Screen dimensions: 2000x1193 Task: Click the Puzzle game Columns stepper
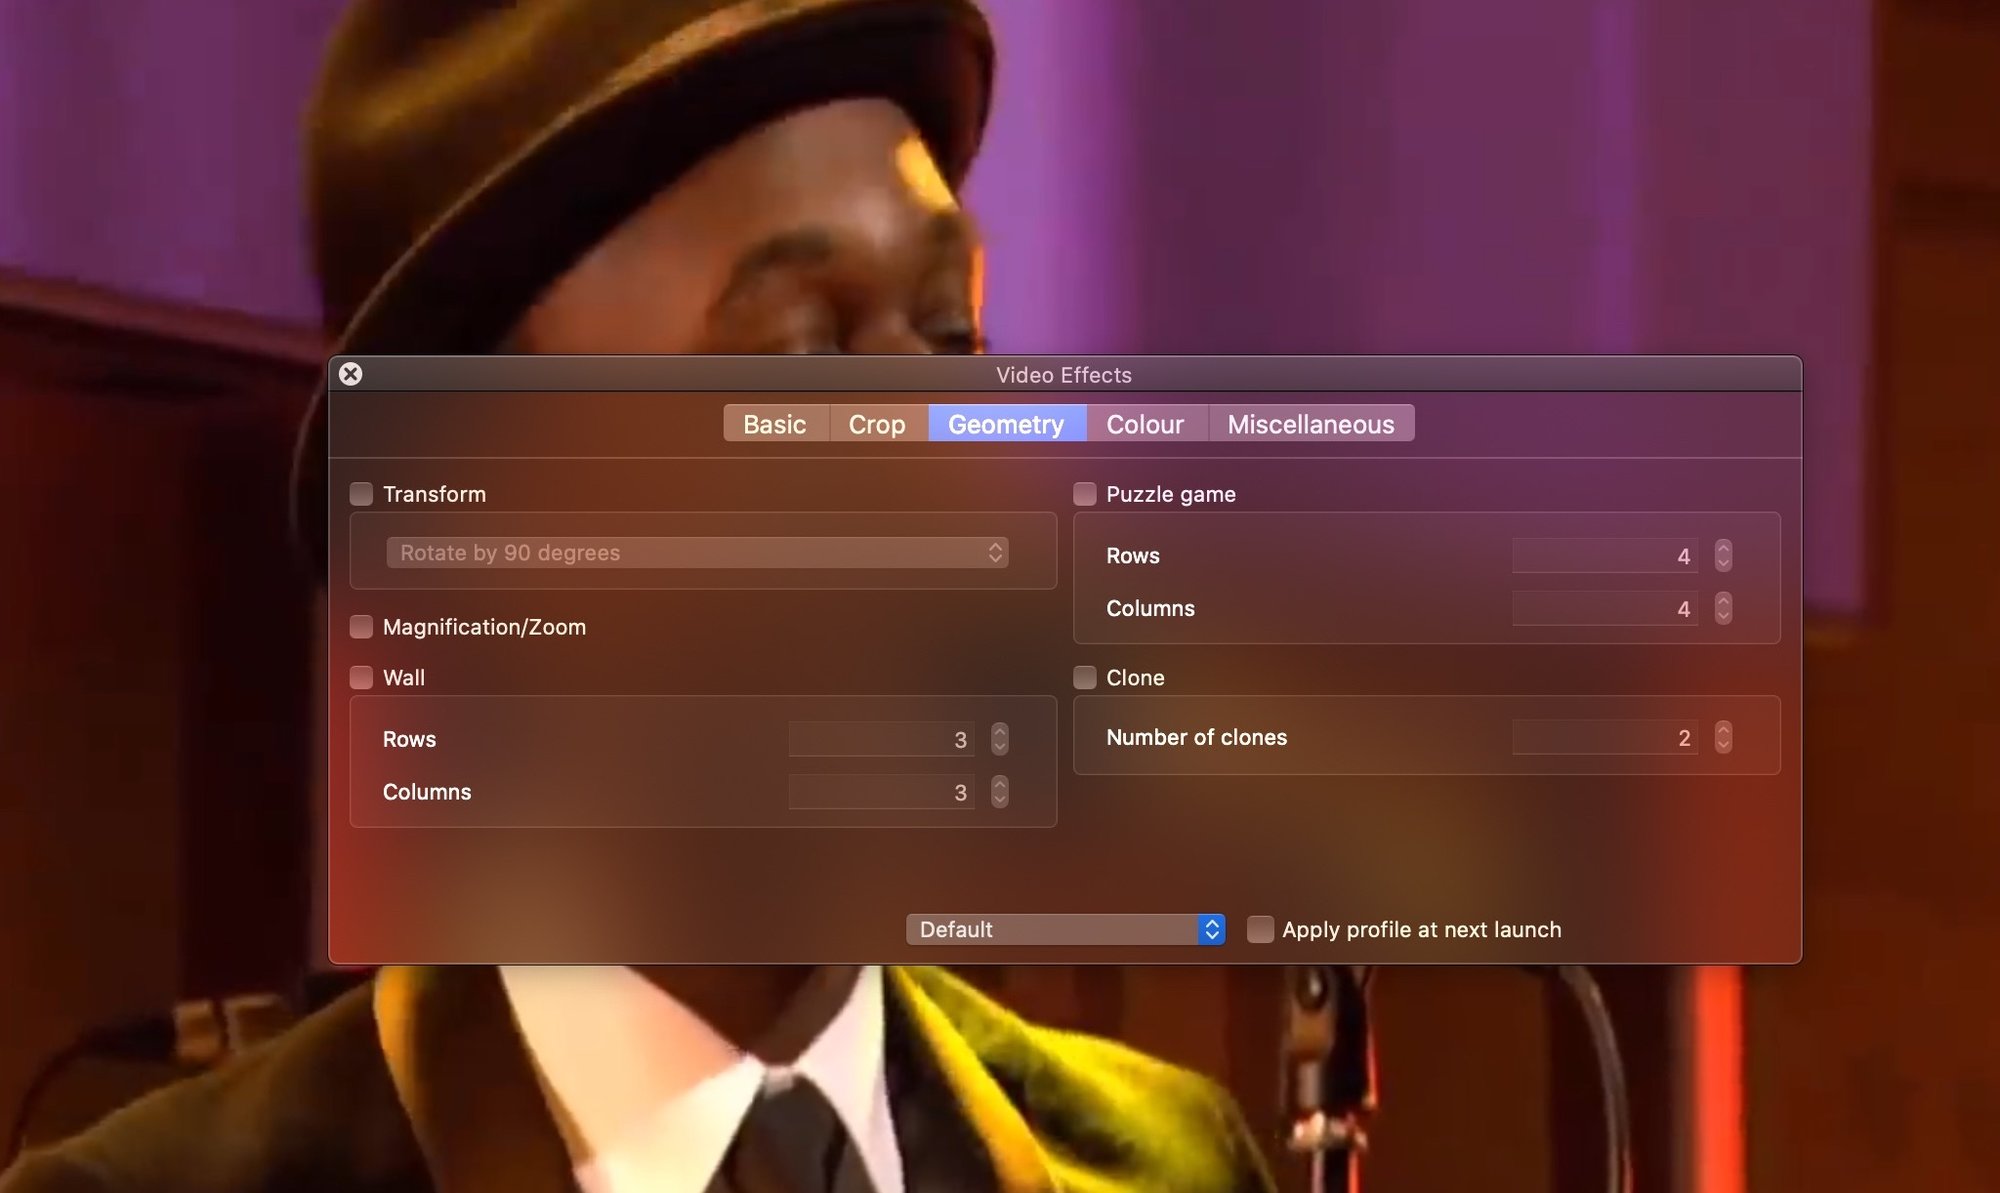(x=1722, y=608)
